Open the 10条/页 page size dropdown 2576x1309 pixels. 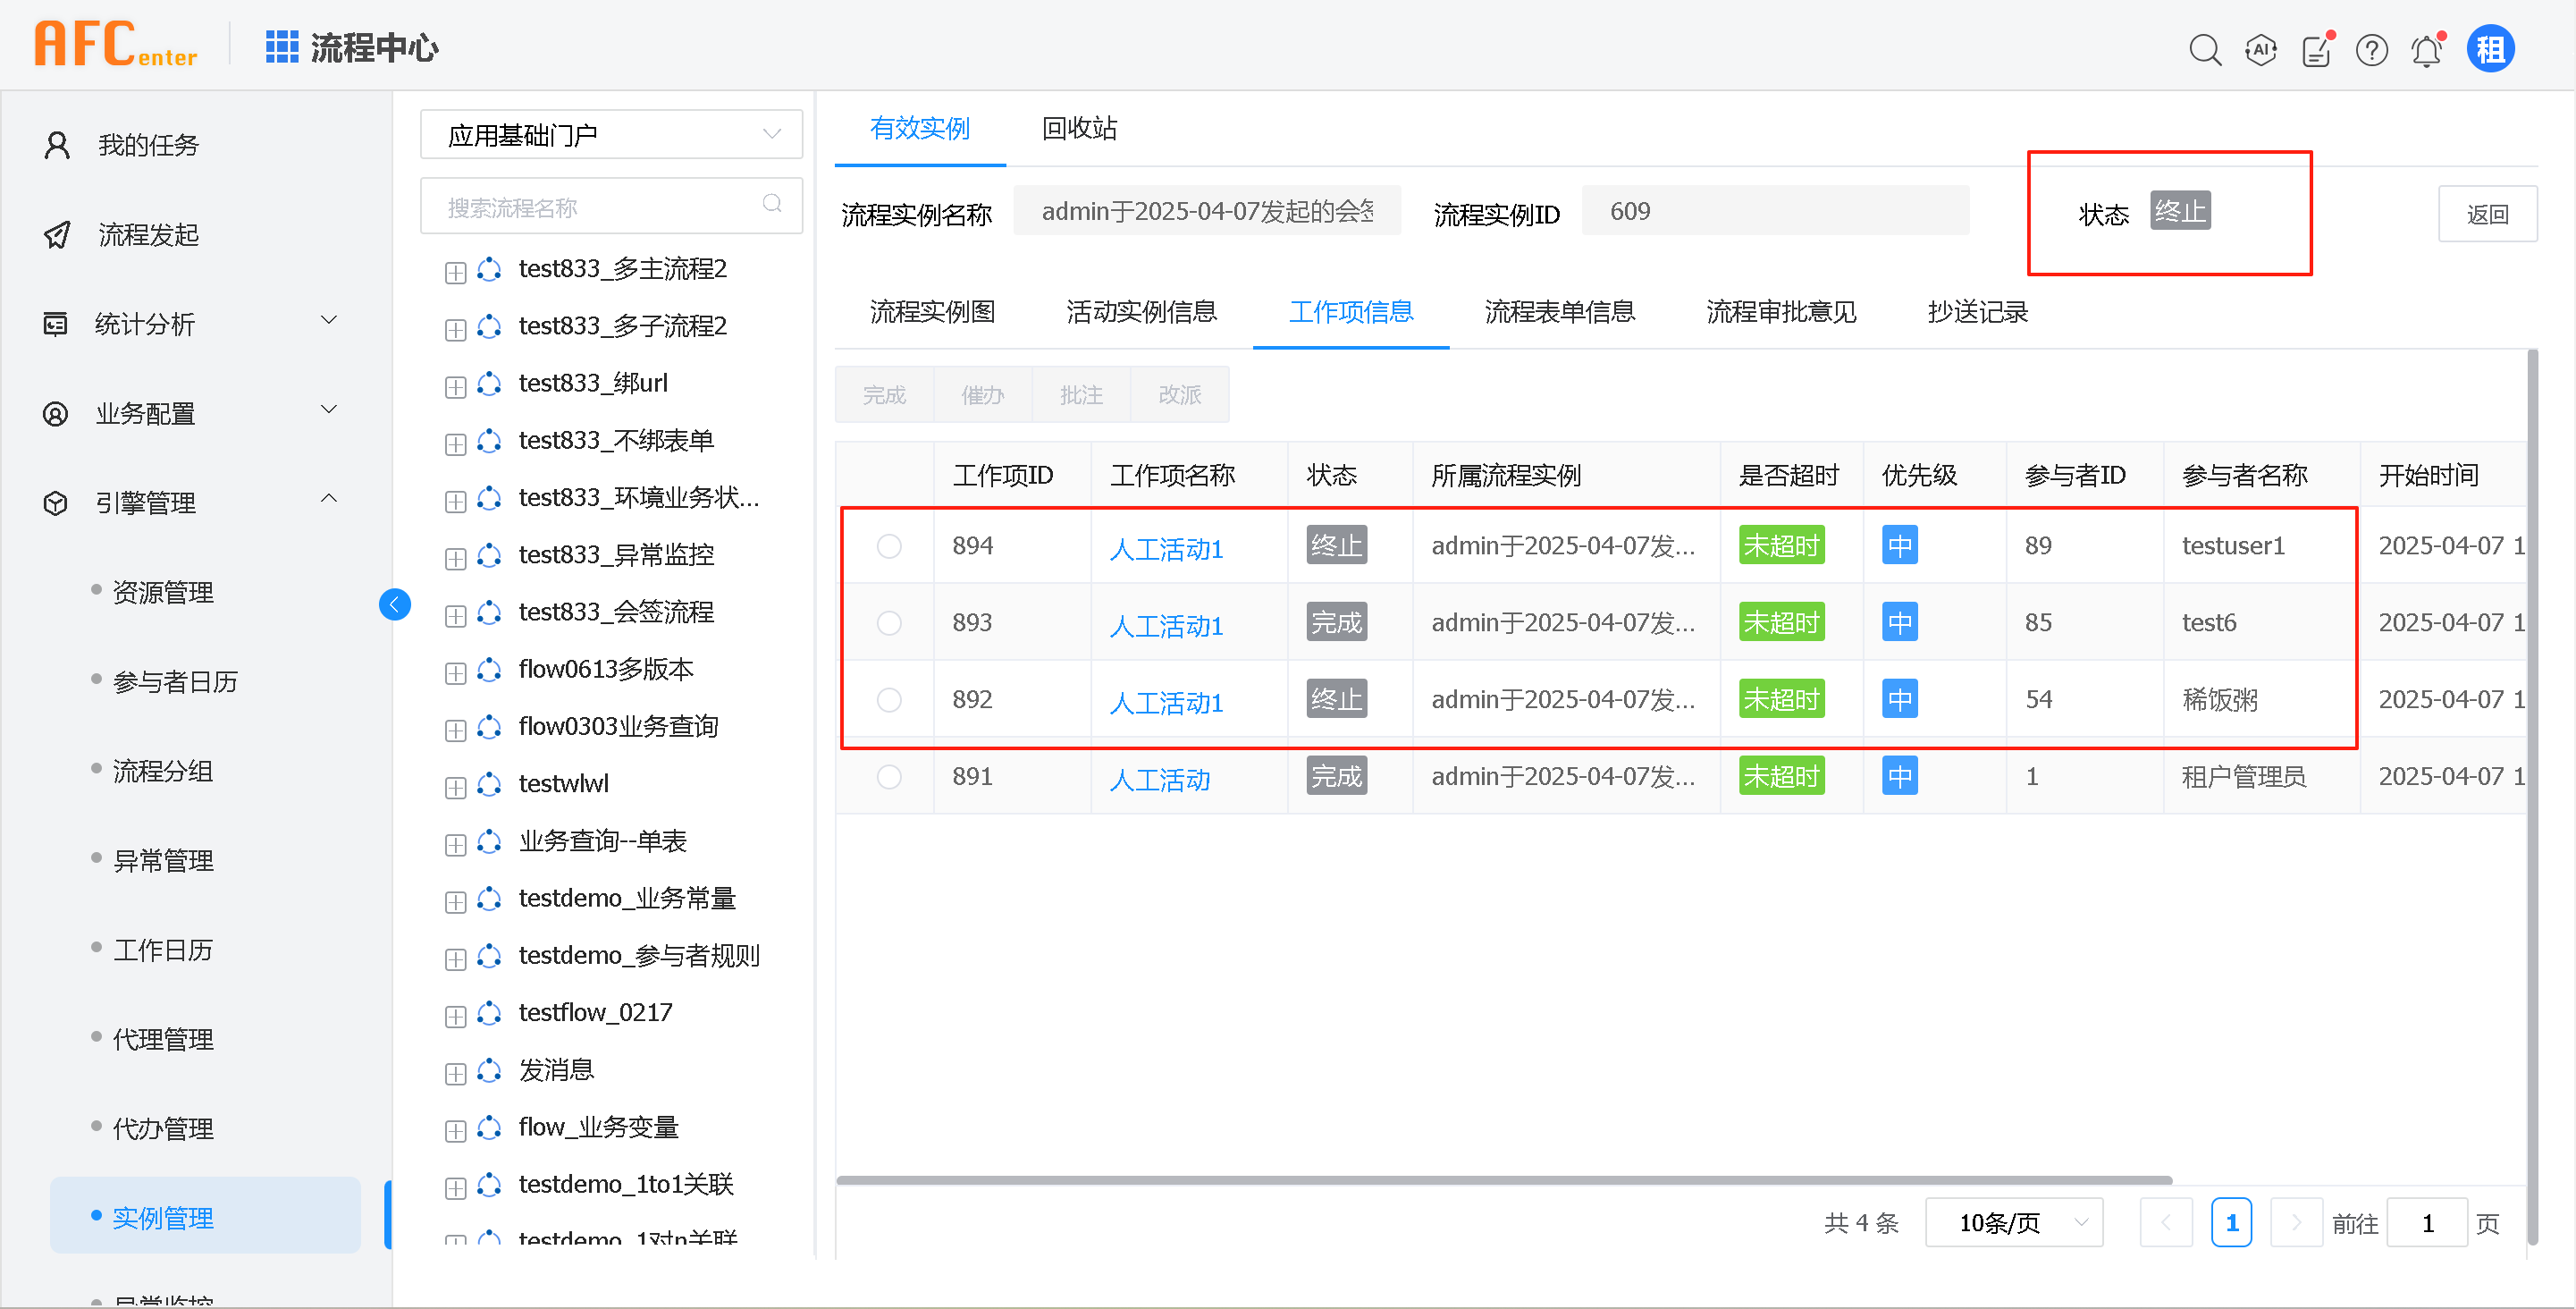2013,1222
